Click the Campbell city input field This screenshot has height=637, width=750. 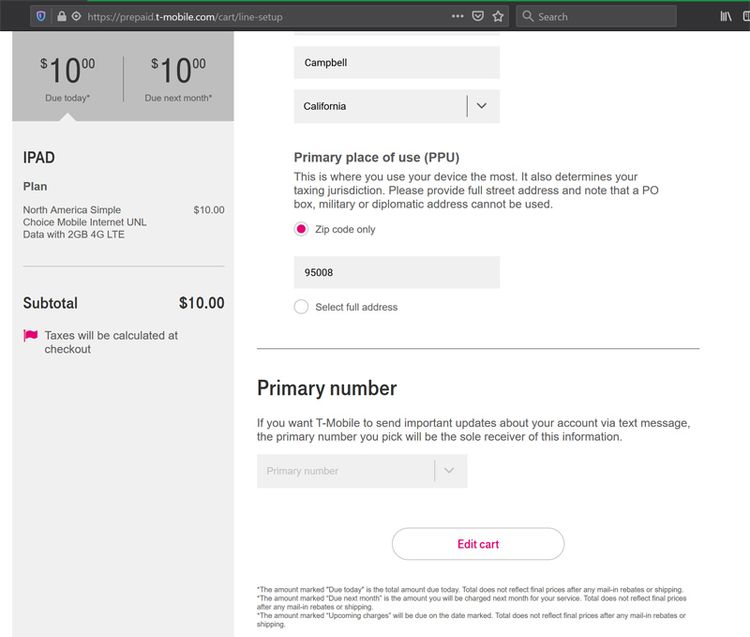pos(397,63)
